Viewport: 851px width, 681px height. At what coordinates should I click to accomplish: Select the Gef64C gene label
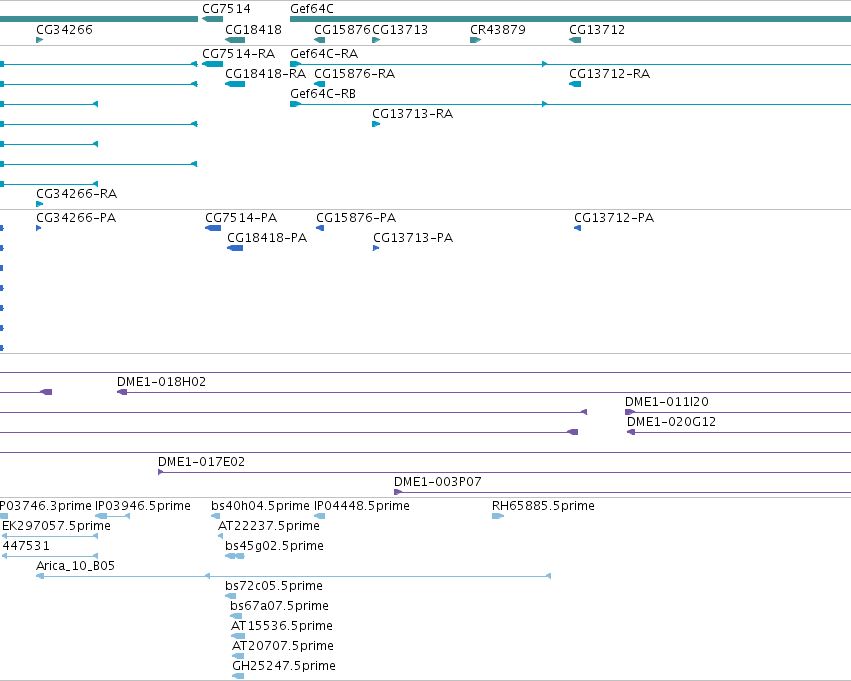[x=312, y=9]
